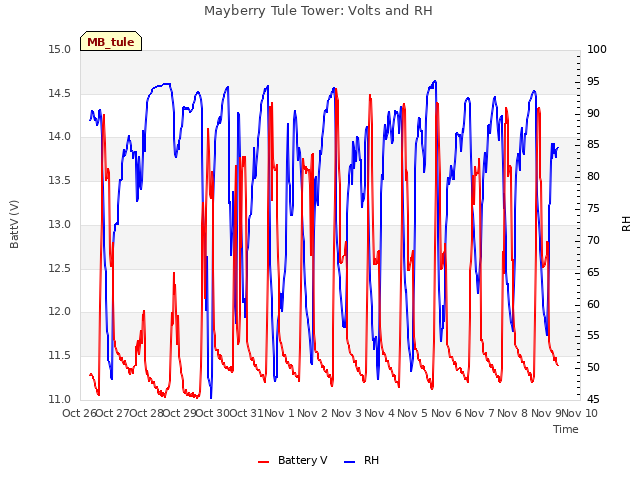The height and width of the screenshot is (480, 640).
Task: Click the Nov 6 date tick label
Action: coord(446,413)
